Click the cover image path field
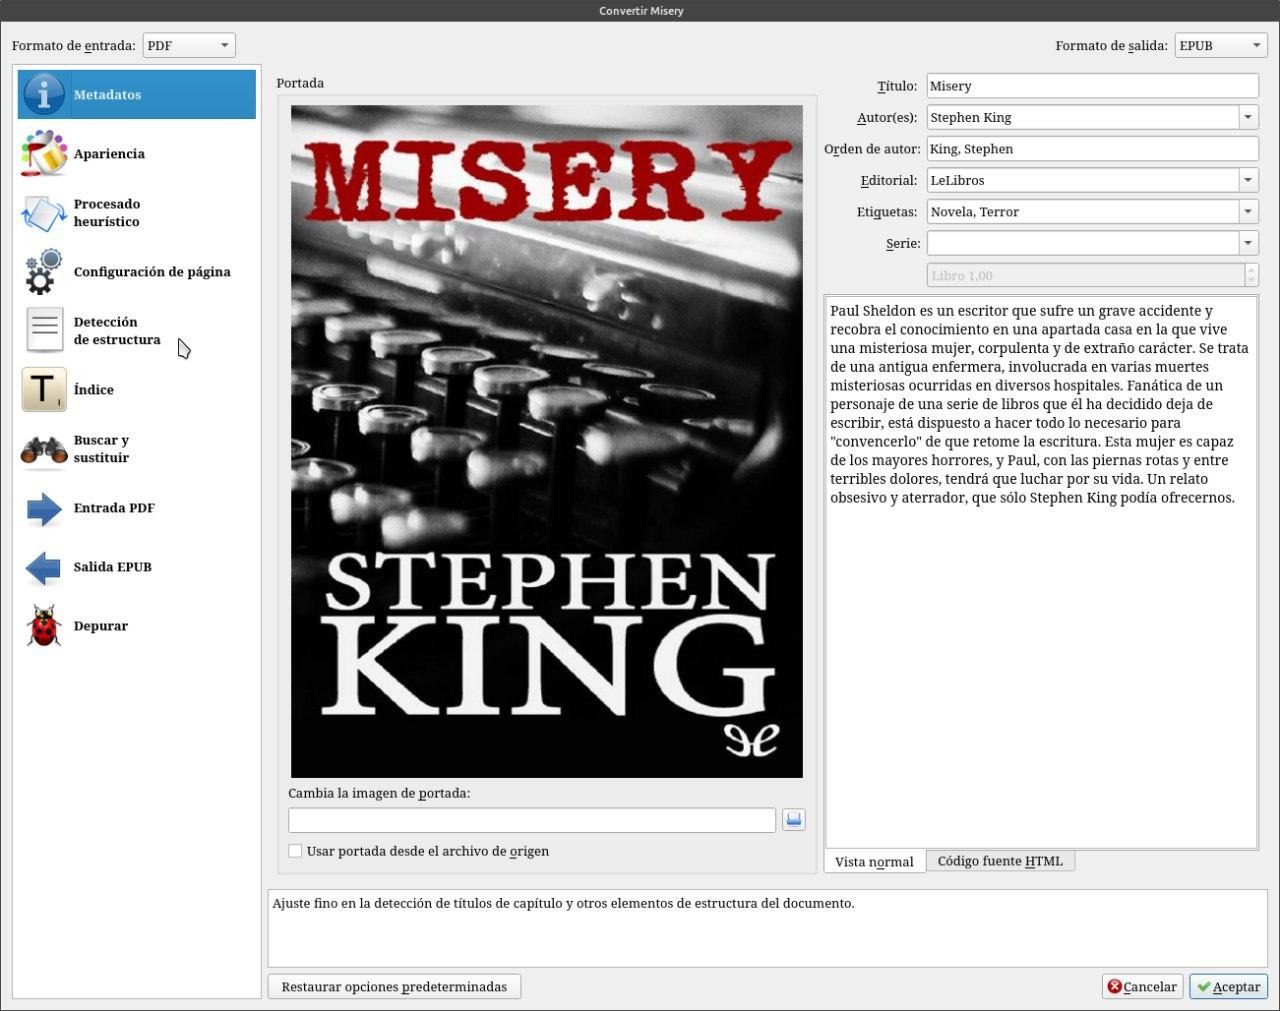1280x1011 pixels. (532, 820)
